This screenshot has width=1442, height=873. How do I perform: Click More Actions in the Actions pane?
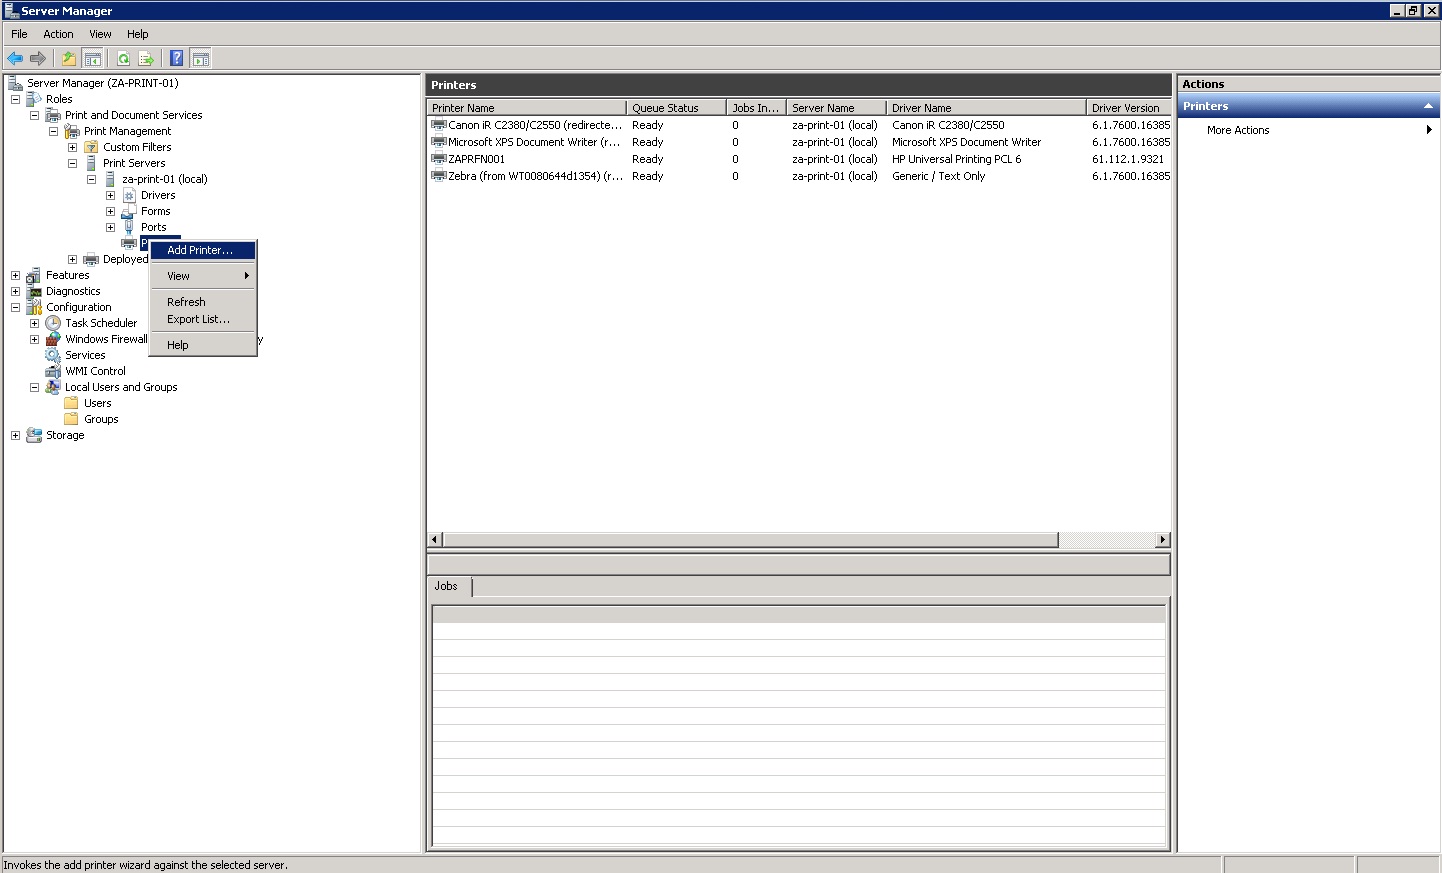(x=1238, y=130)
